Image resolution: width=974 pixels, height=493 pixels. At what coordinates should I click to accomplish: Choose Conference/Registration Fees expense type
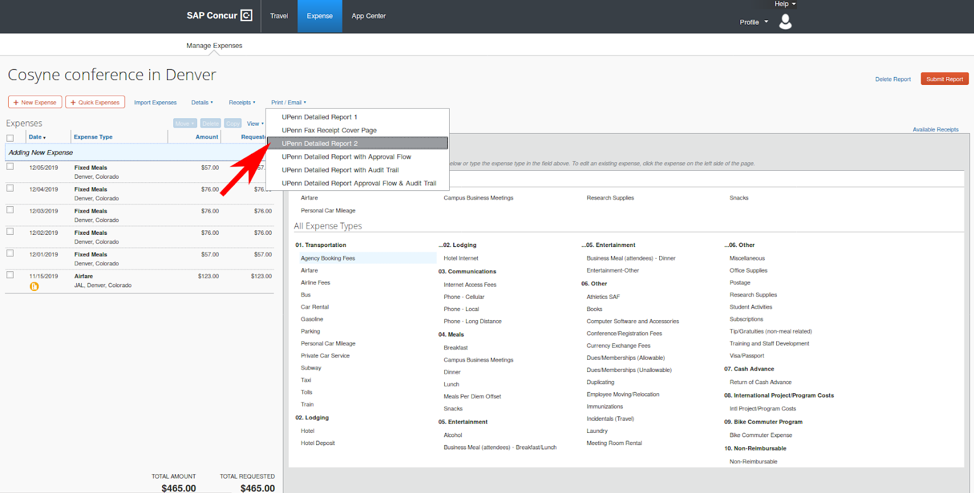pyautogui.click(x=624, y=333)
